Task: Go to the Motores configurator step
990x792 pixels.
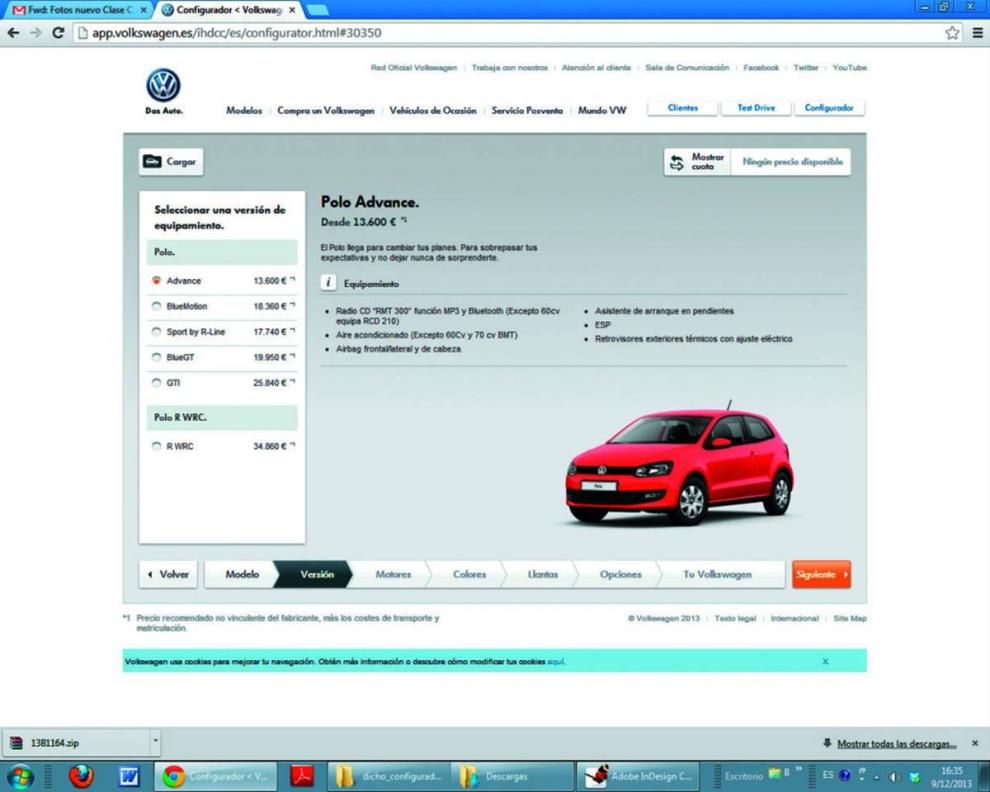Action: 392,574
